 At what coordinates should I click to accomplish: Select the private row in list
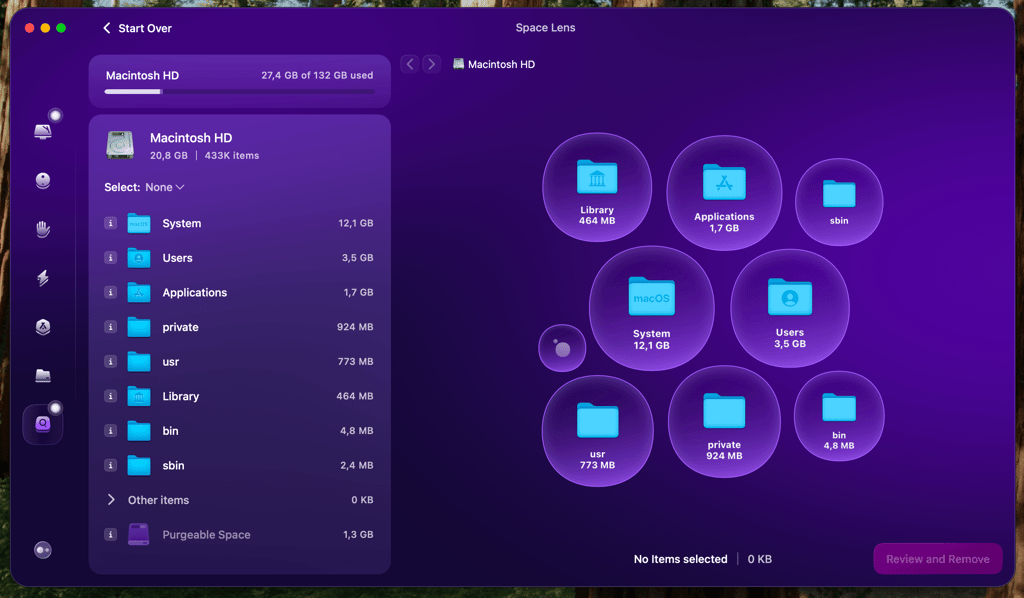pyautogui.click(x=240, y=327)
